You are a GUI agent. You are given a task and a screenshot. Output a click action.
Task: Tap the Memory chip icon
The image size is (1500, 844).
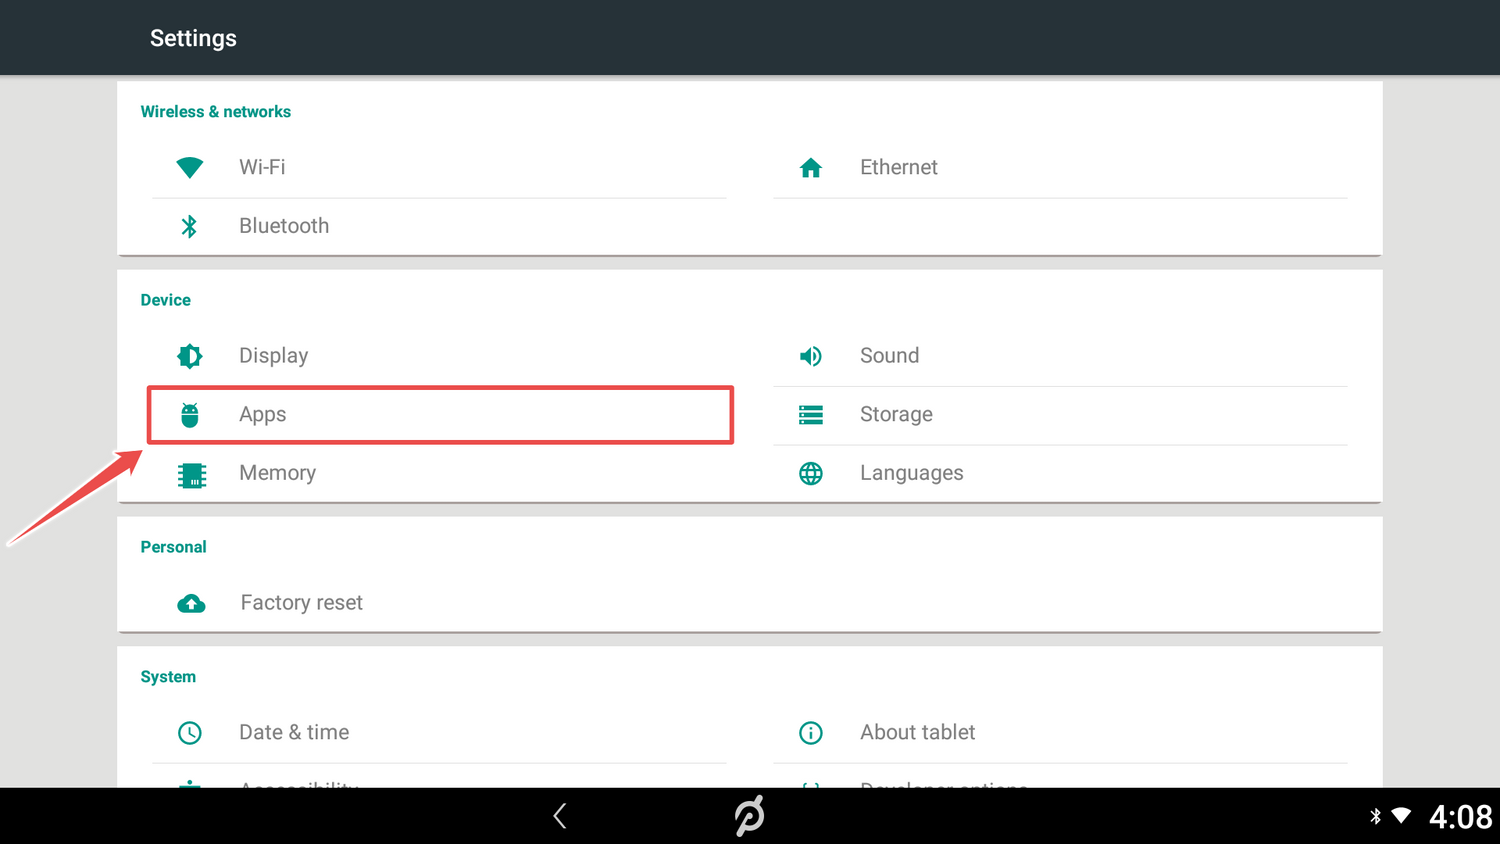(x=191, y=475)
